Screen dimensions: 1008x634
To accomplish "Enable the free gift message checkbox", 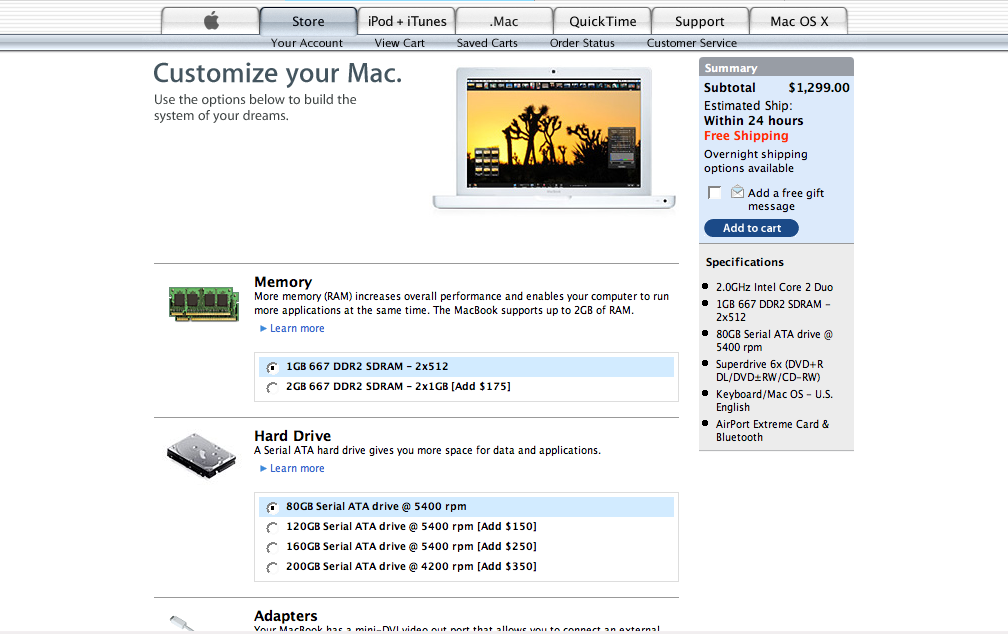I will point(714,192).
